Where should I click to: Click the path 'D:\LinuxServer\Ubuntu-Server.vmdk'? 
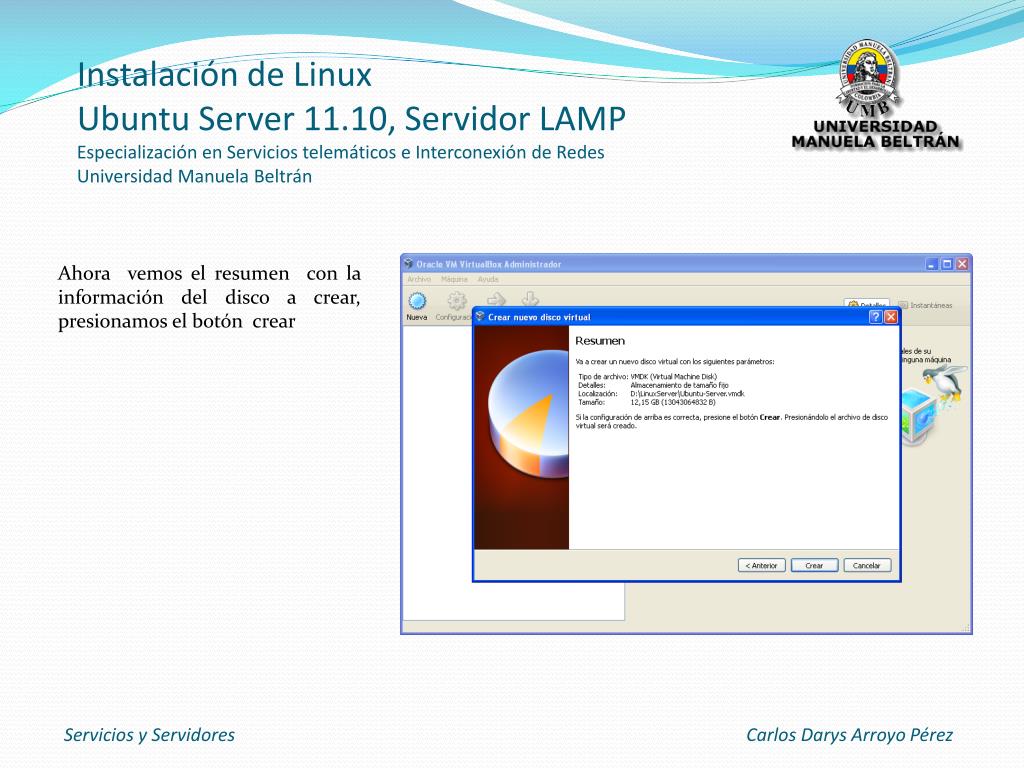click(687, 394)
